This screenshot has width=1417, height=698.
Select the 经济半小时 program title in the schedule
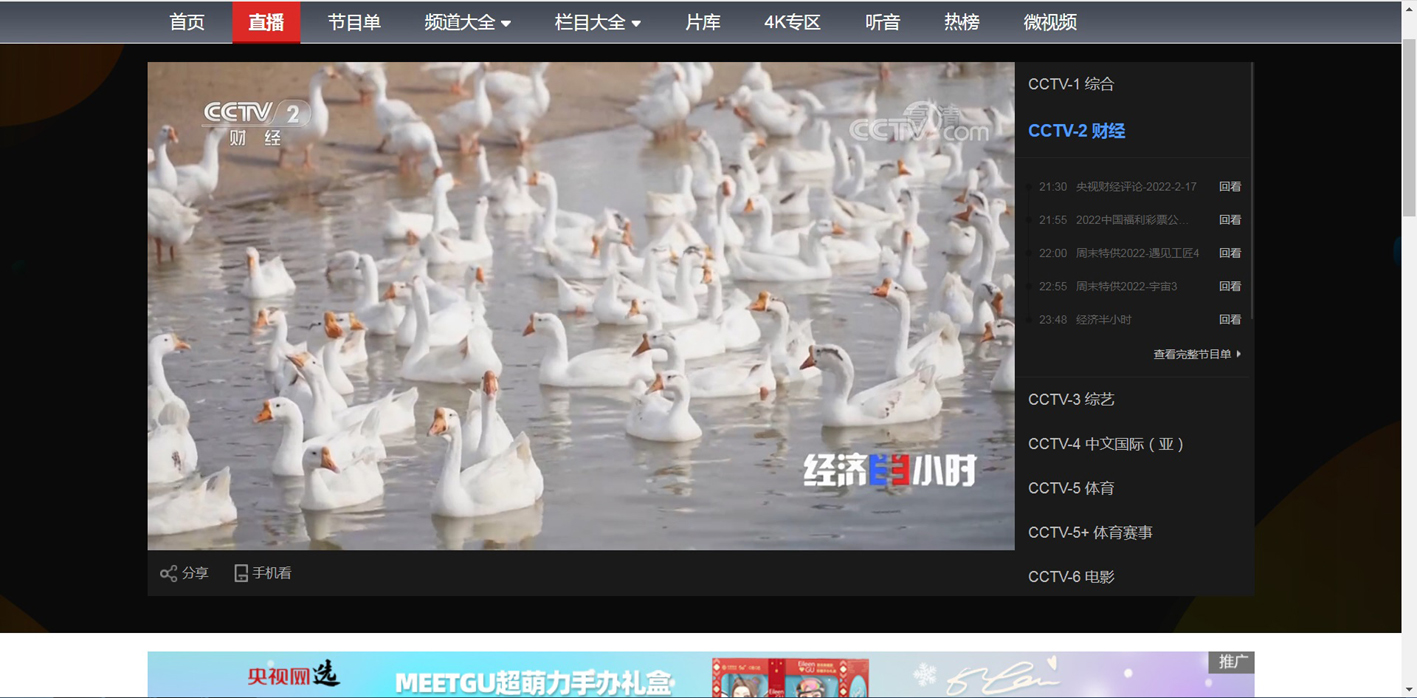pyautogui.click(x=1104, y=320)
